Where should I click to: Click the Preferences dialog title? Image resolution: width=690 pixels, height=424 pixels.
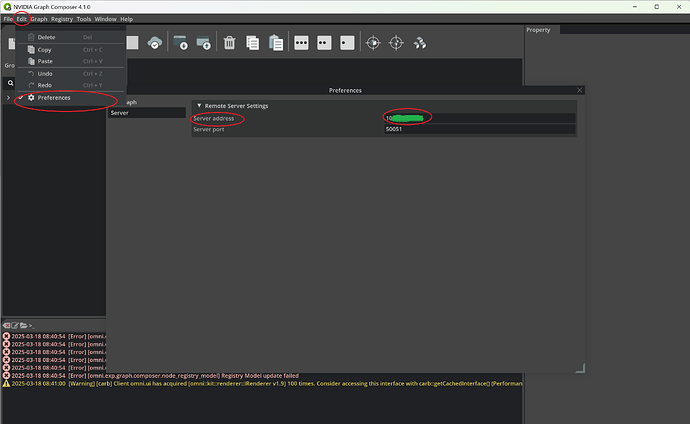click(345, 90)
